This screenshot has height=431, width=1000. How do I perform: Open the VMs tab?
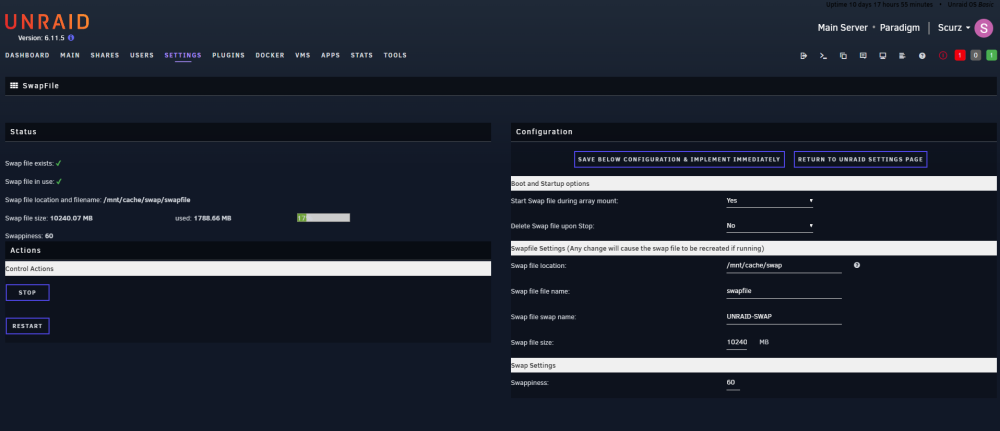coord(303,55)
